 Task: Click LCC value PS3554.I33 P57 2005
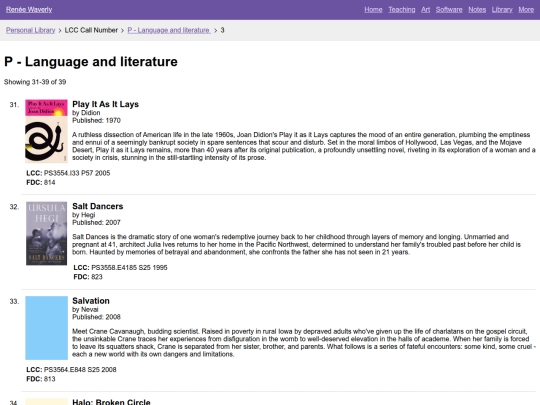pos(77,173)
